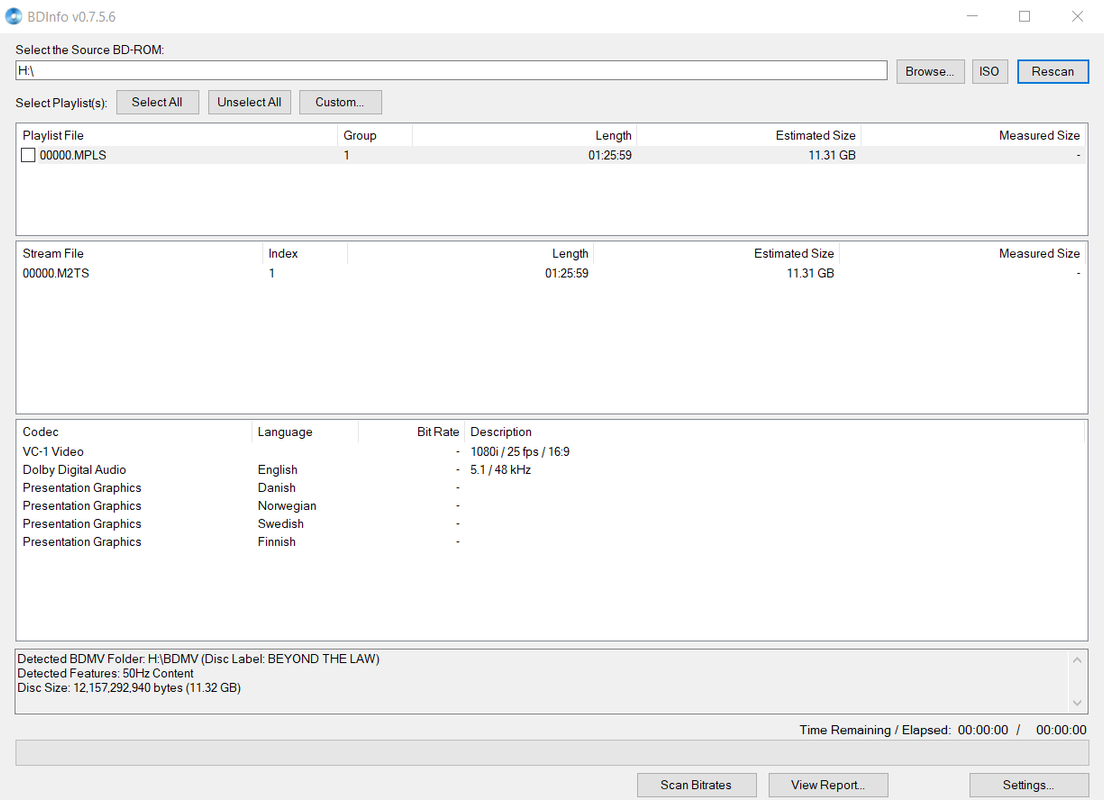Select the 00000.MPLS playlist row text

tap(73, 155)
